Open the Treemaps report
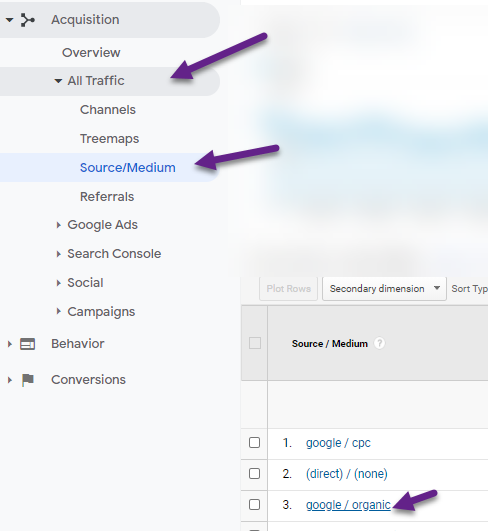Screen dimensions: 488x531 [x=109, y=139]
